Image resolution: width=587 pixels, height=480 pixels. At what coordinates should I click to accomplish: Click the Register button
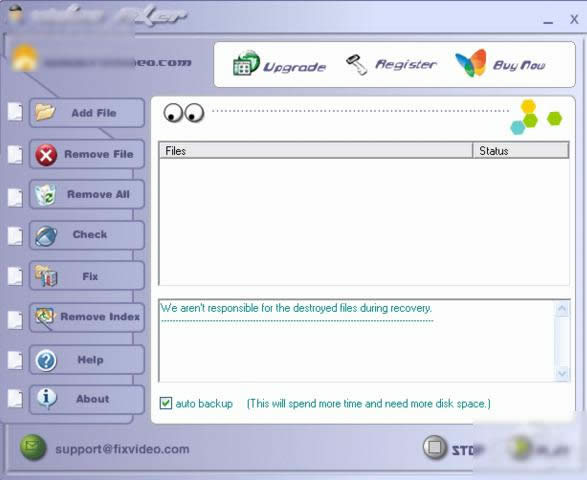tap(390, 64)
